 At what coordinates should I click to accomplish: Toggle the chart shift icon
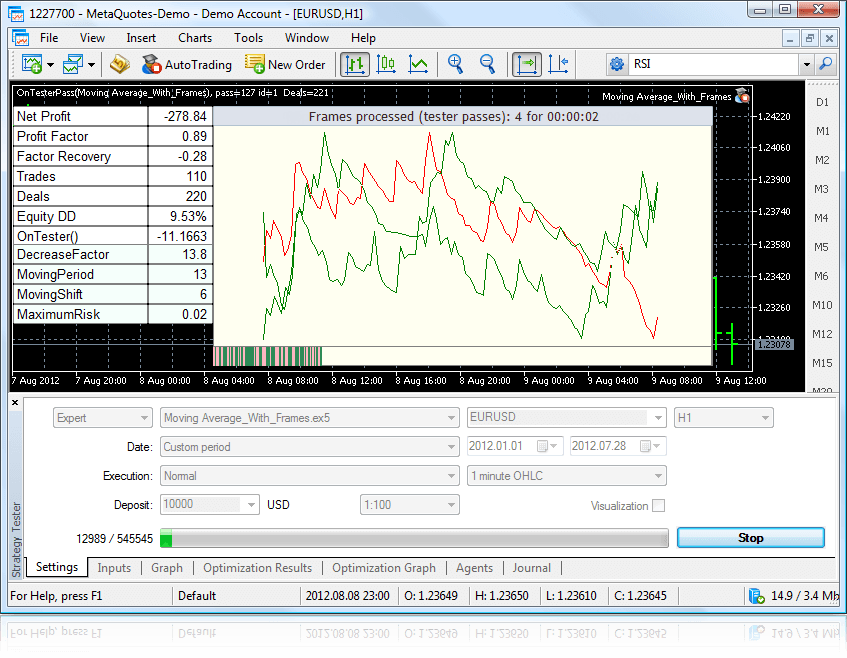point(558,64)
